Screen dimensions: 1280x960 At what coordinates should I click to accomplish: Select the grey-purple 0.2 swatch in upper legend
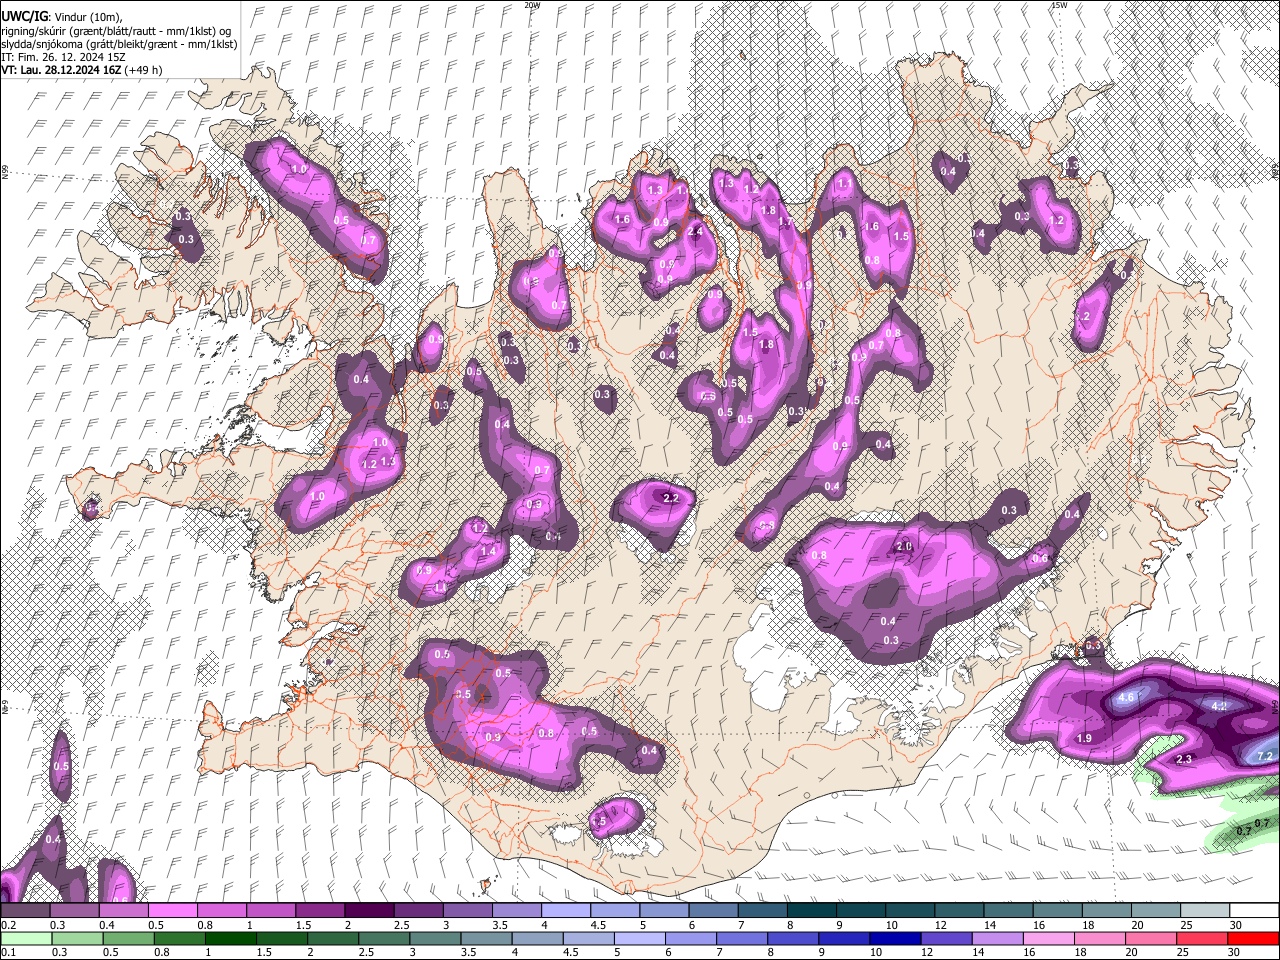pyautogui.click(x=26, y=911)
